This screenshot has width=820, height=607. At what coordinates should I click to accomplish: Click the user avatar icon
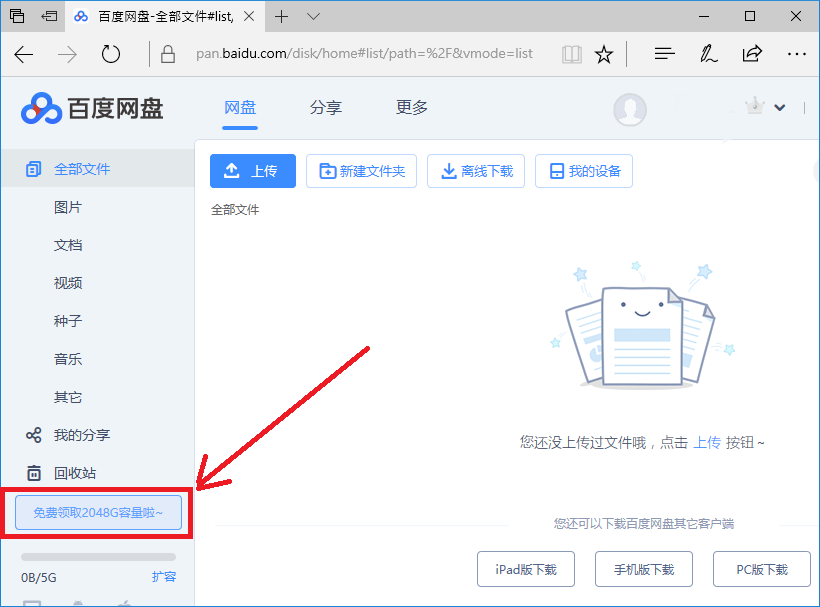pyautogui.click(x=630, y=109)
